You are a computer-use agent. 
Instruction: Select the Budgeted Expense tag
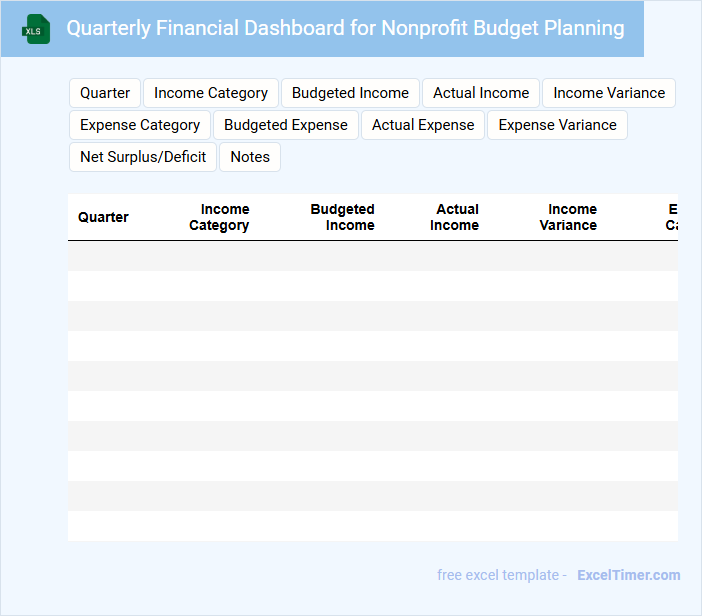pos(286,125)
